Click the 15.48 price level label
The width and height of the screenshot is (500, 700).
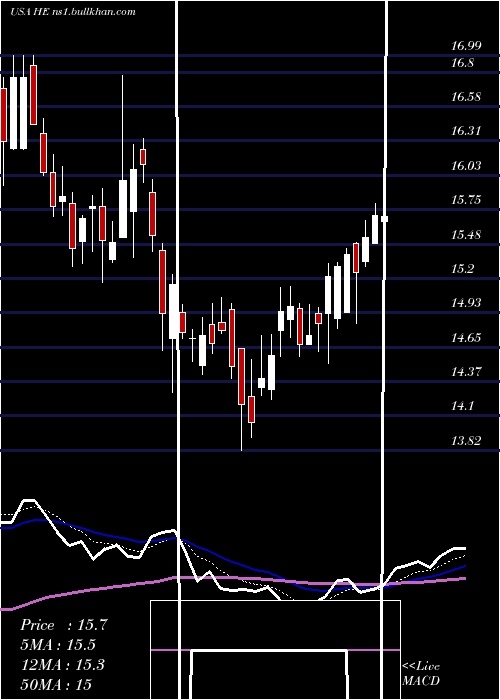pyautogui.click(x=466, y=234)
